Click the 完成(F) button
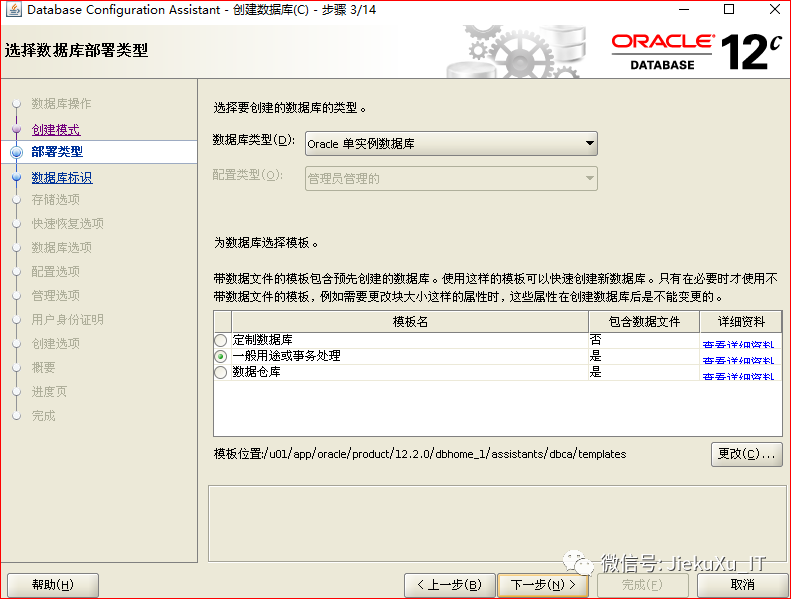Viewport: 791px width, 599px height. pos(642,585)
